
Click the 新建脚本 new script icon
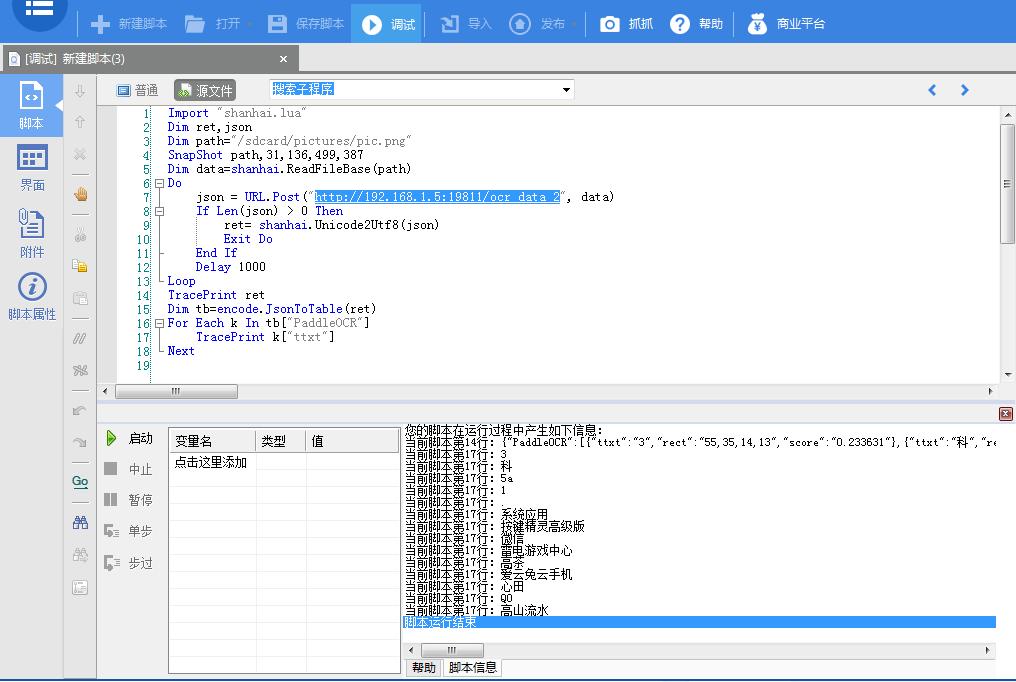pyautogui.click(x=100, y=24)
